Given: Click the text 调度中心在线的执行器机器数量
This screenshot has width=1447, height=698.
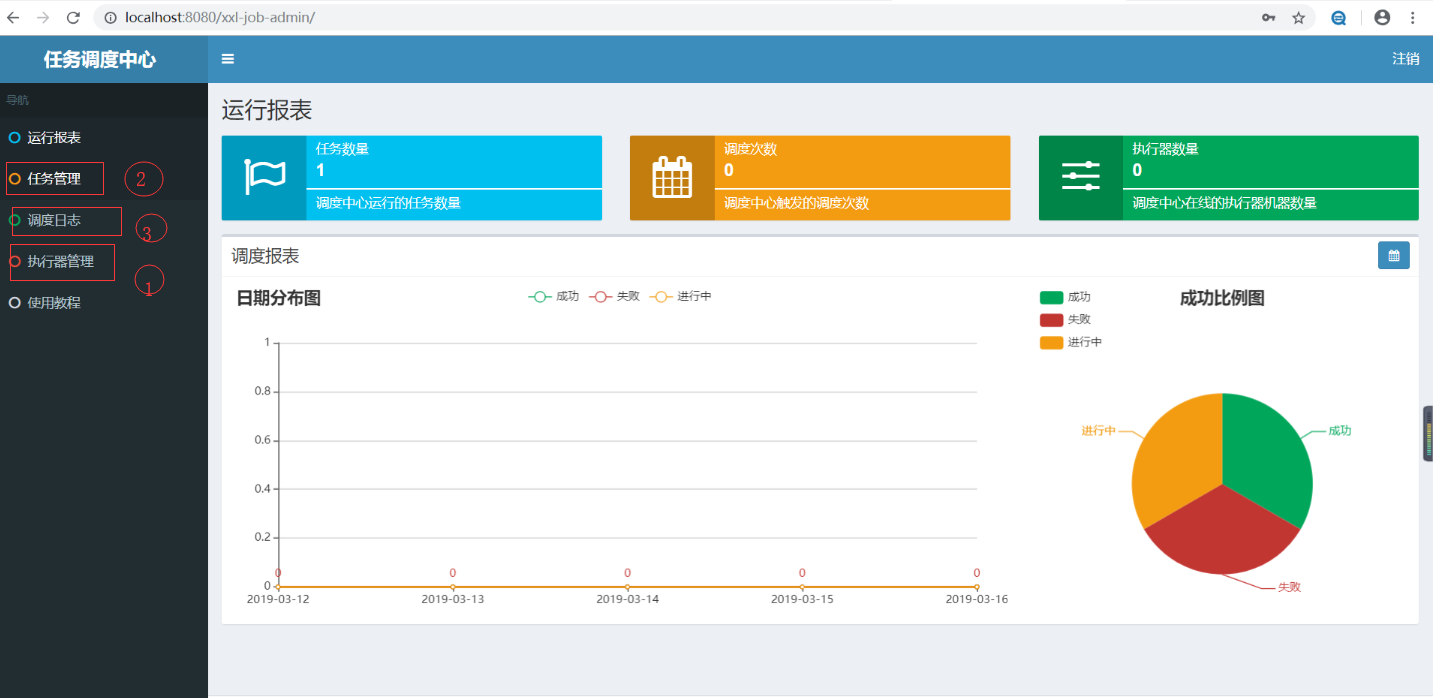Looking at the screenshot, I should (1224, 203).
